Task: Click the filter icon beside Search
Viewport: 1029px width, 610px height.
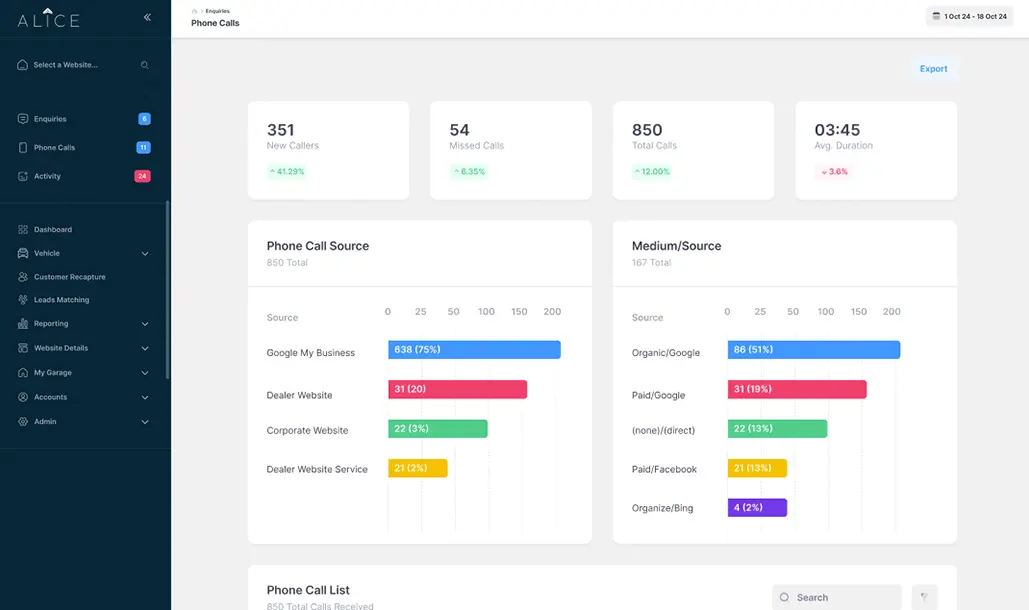Action: [x=924, y=598]
